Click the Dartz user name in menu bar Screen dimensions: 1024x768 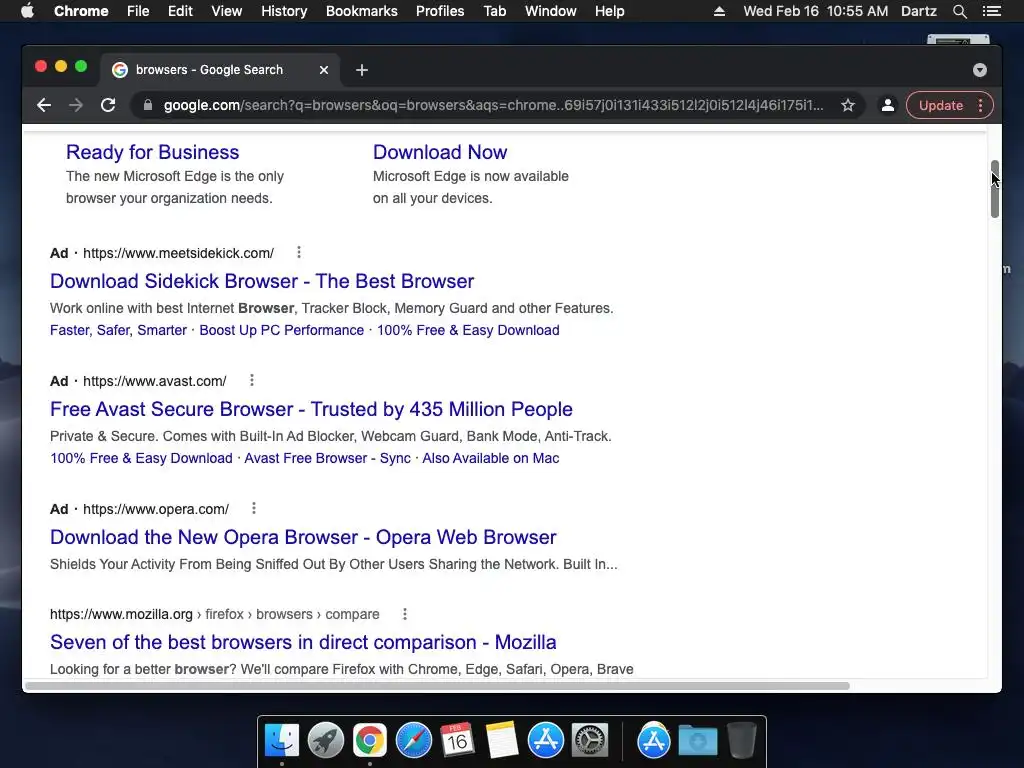click(918, 11)
